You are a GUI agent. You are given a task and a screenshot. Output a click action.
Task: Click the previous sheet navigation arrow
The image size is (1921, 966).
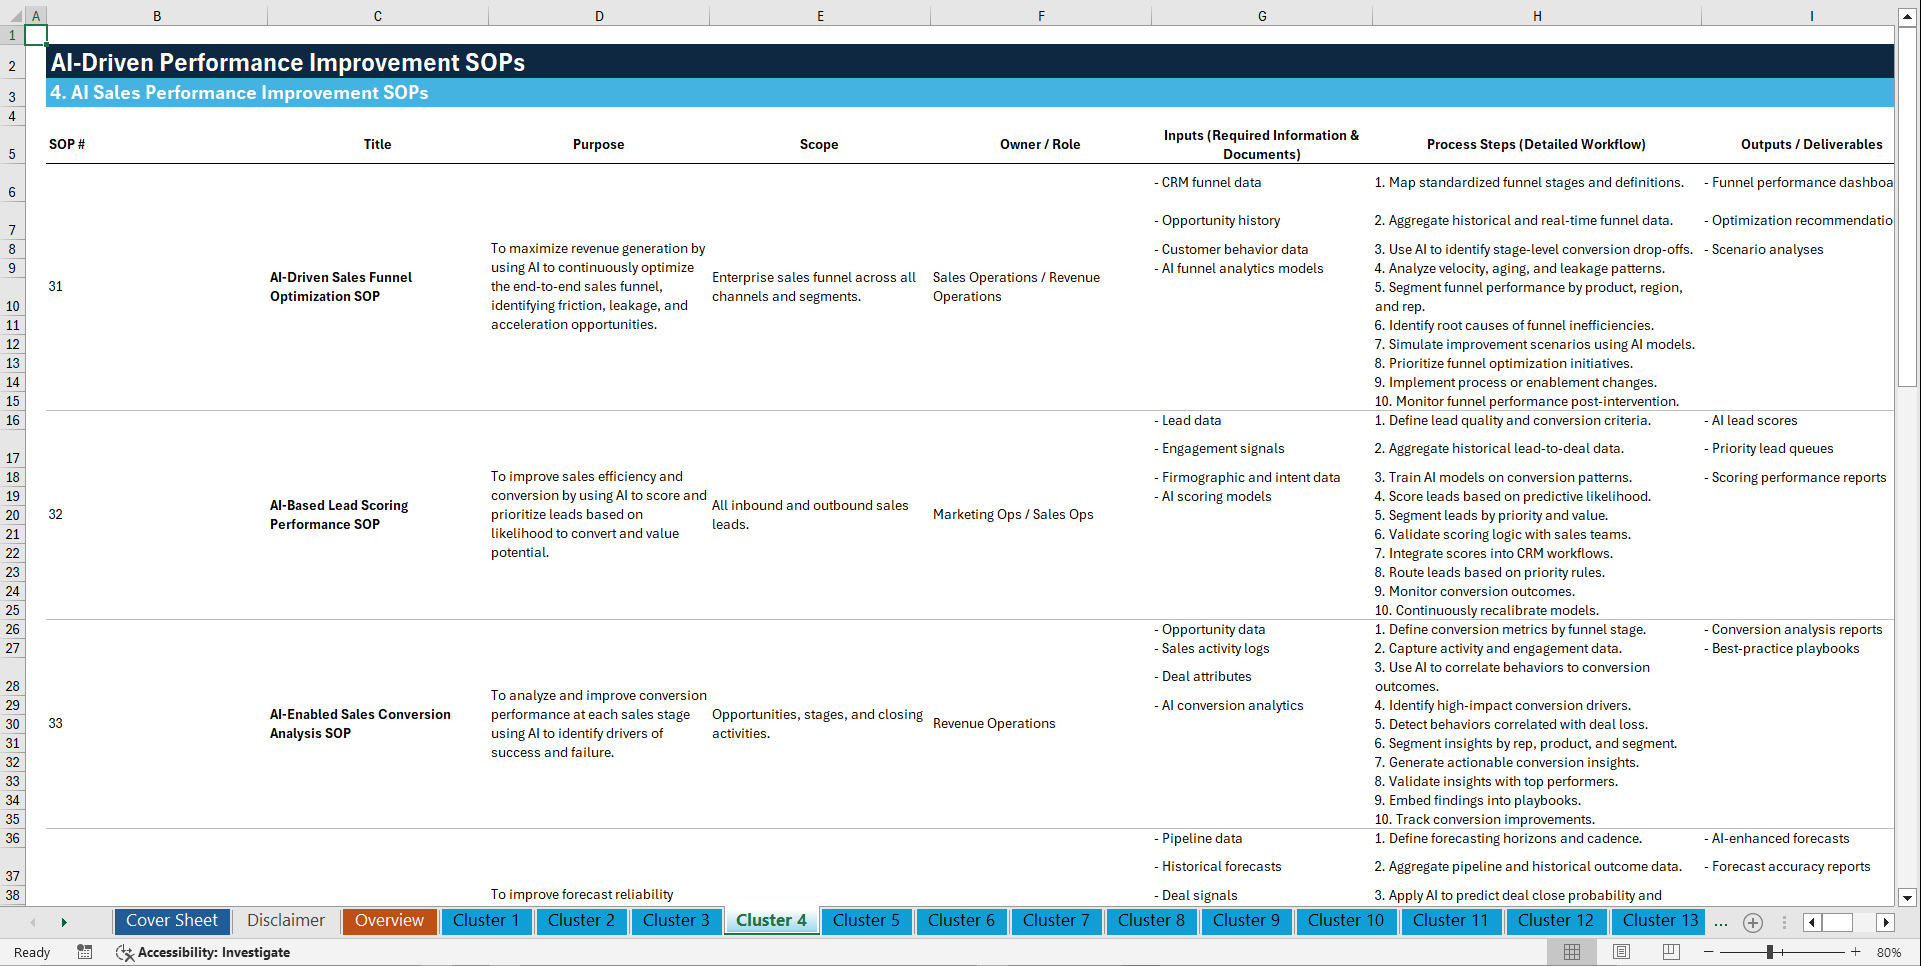coord(33,921)
